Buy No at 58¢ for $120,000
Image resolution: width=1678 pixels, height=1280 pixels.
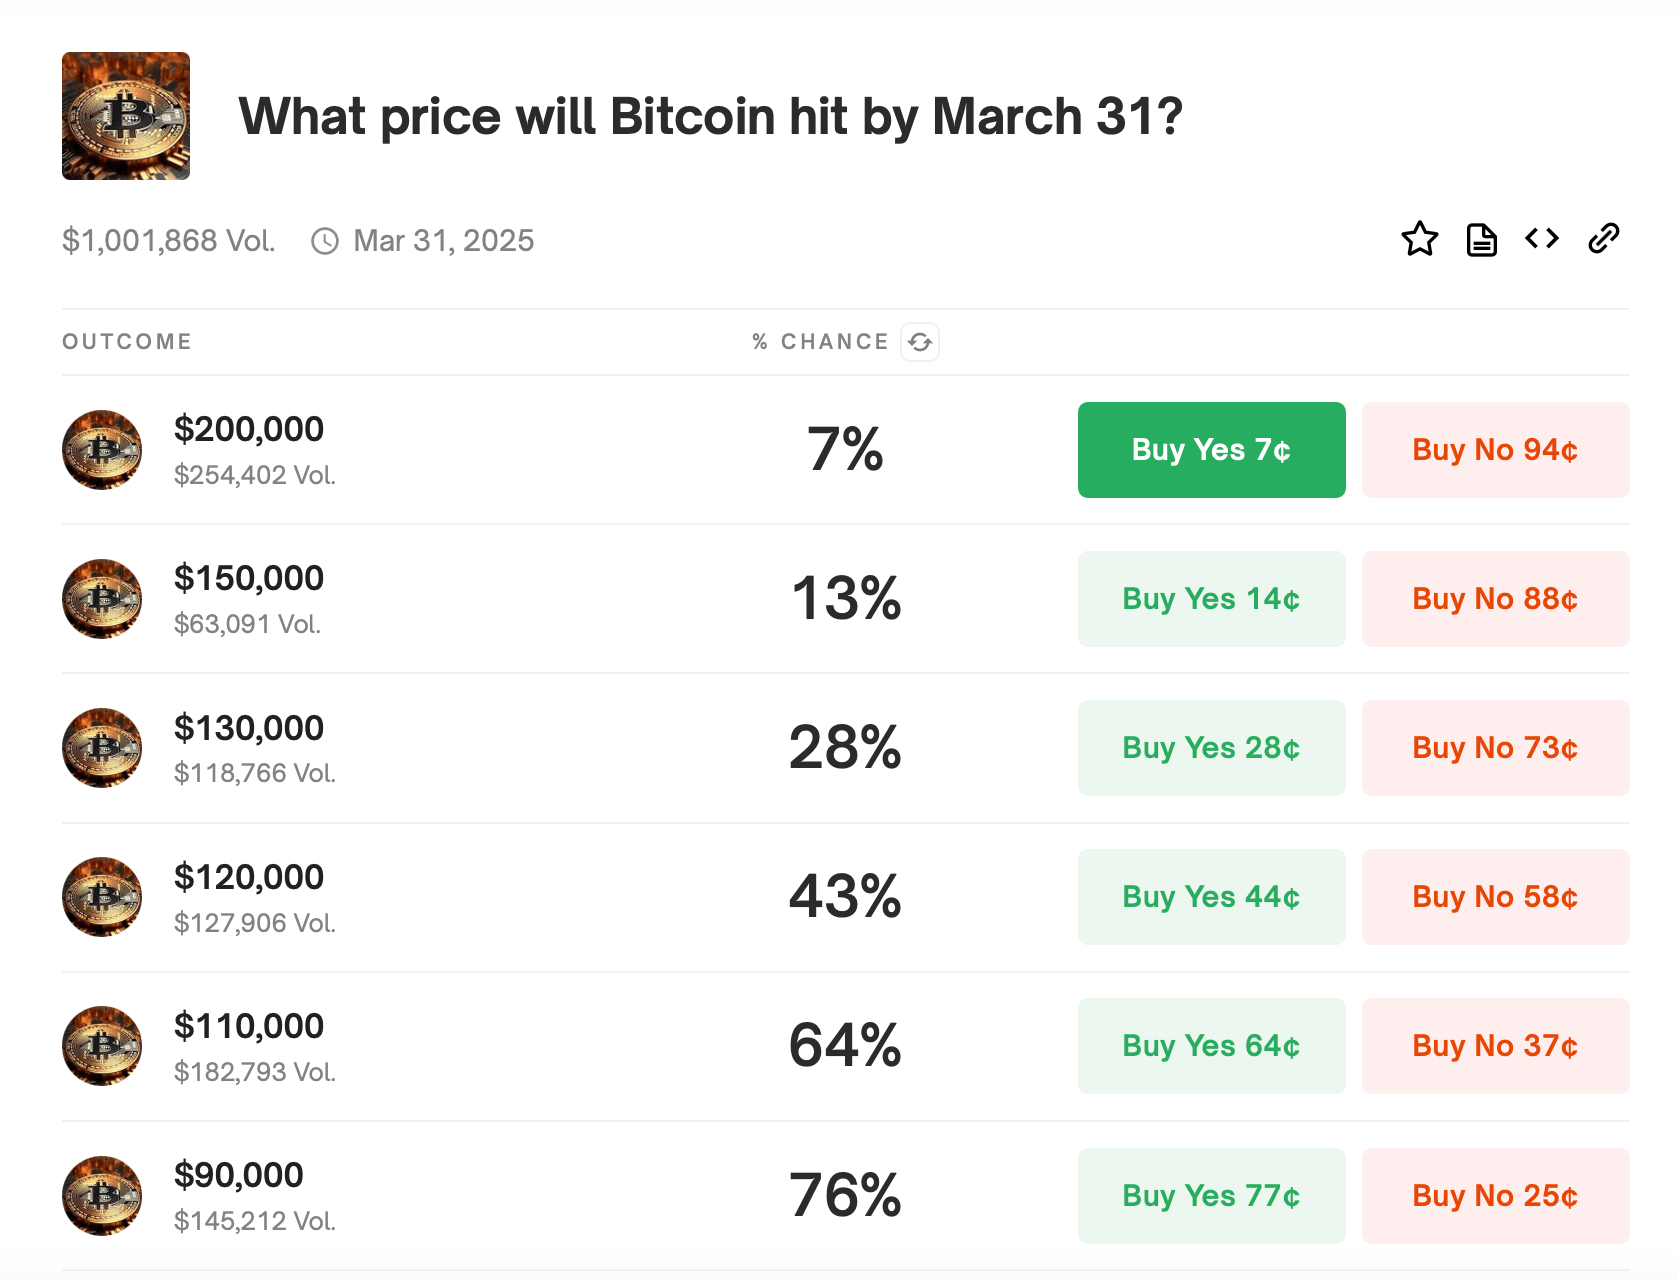[x=1494, y=897]
